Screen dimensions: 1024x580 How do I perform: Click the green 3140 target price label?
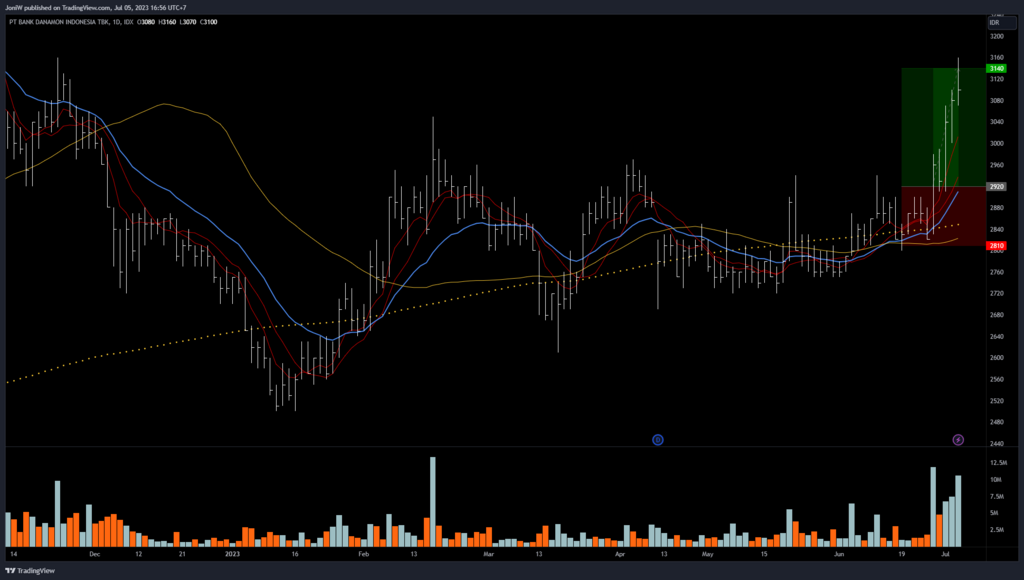[x=997, y=68]
